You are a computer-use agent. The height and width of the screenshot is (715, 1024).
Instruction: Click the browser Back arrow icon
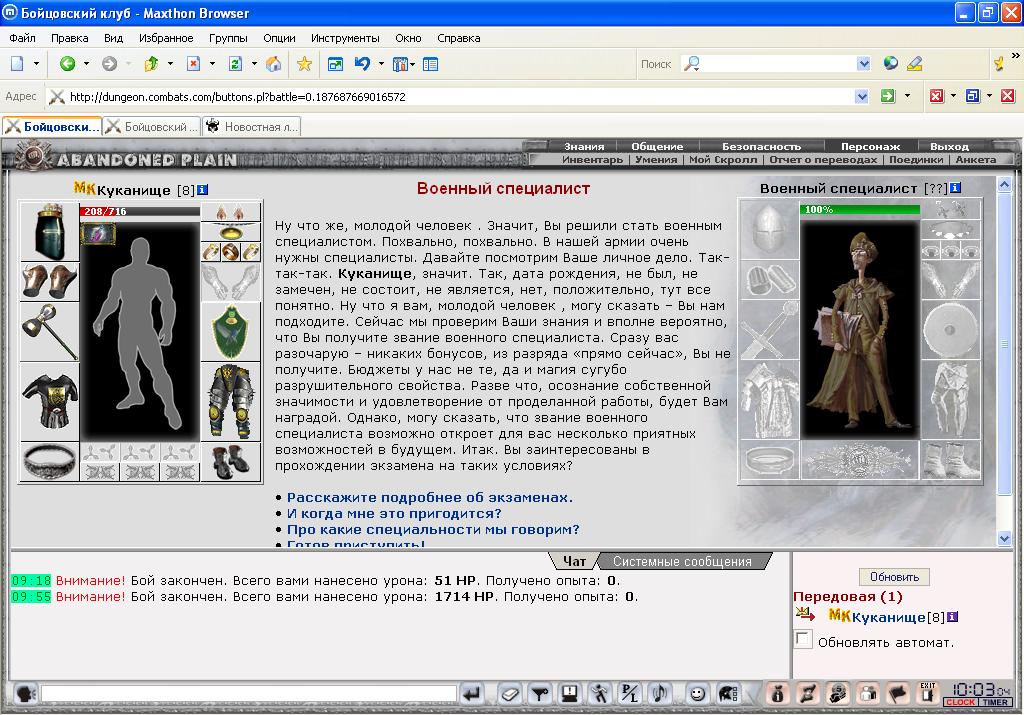point(67,63)
